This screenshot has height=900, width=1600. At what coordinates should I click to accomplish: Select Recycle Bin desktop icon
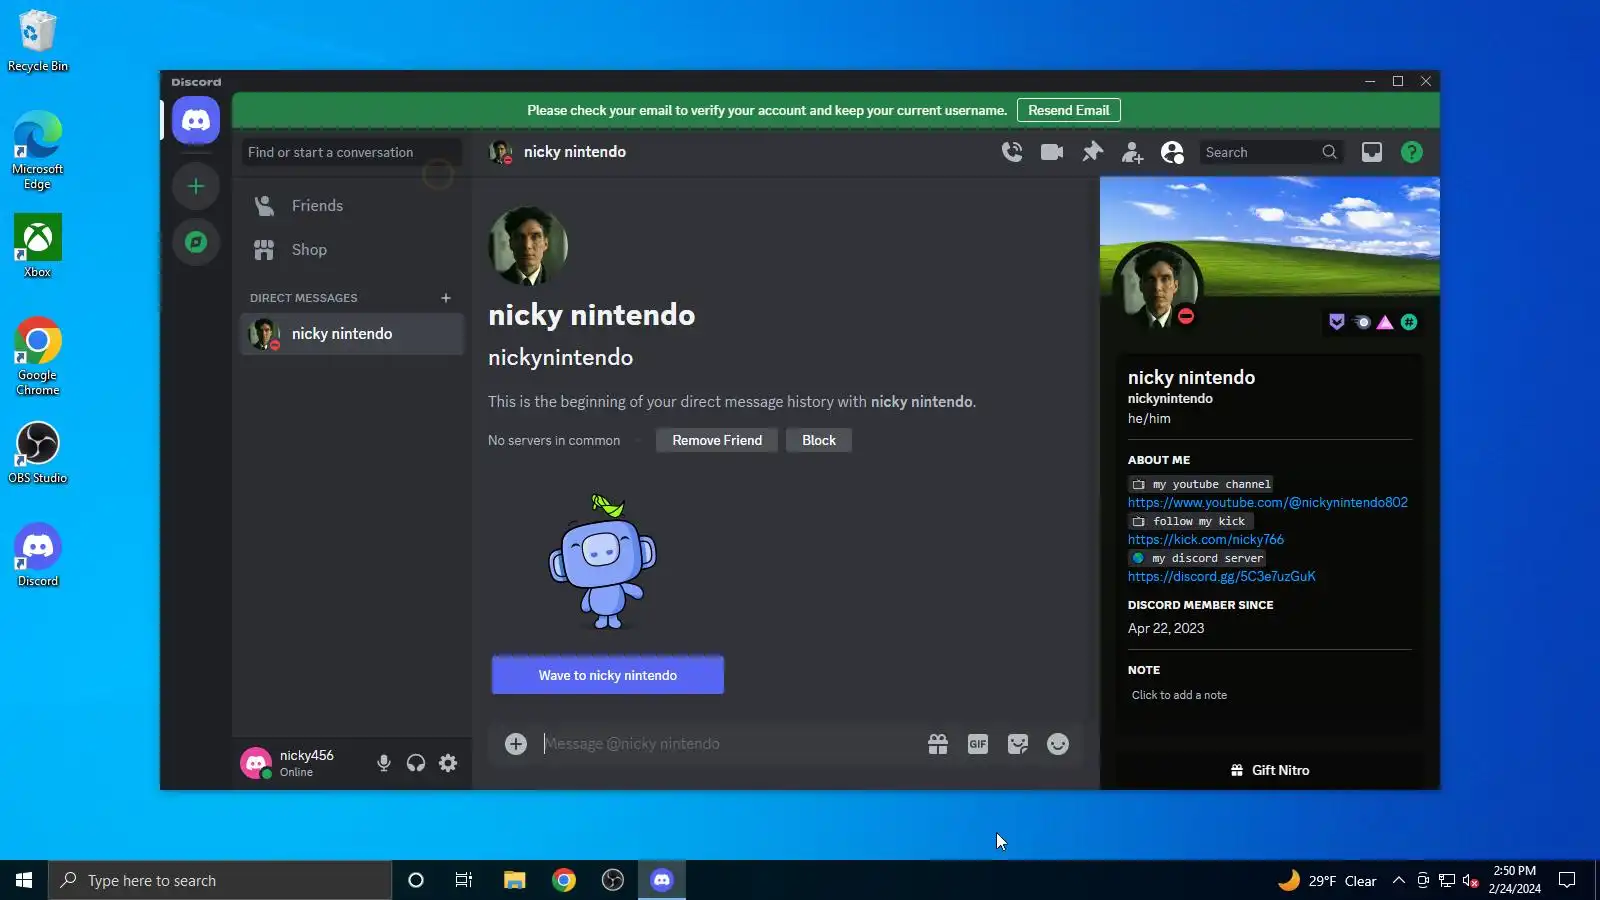point(38,42)
